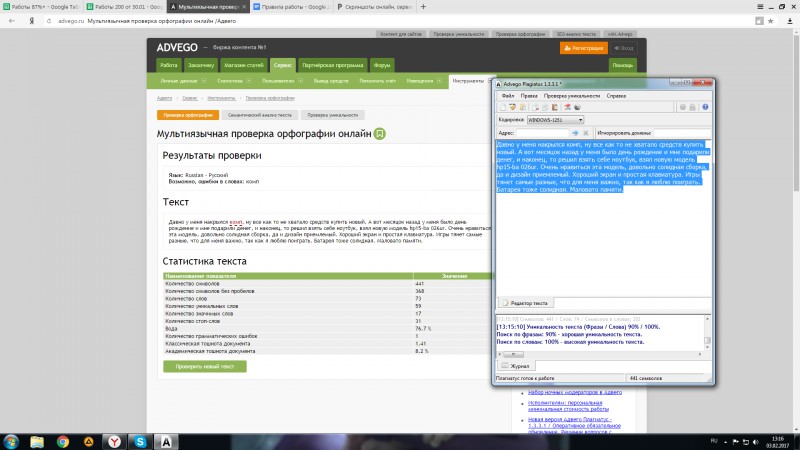Image resolution: width=800 pixels, height=450 pixels.
Task: Open the Вывод средств link in green bar
Action: pyautogui.click(x=331, y=81)
